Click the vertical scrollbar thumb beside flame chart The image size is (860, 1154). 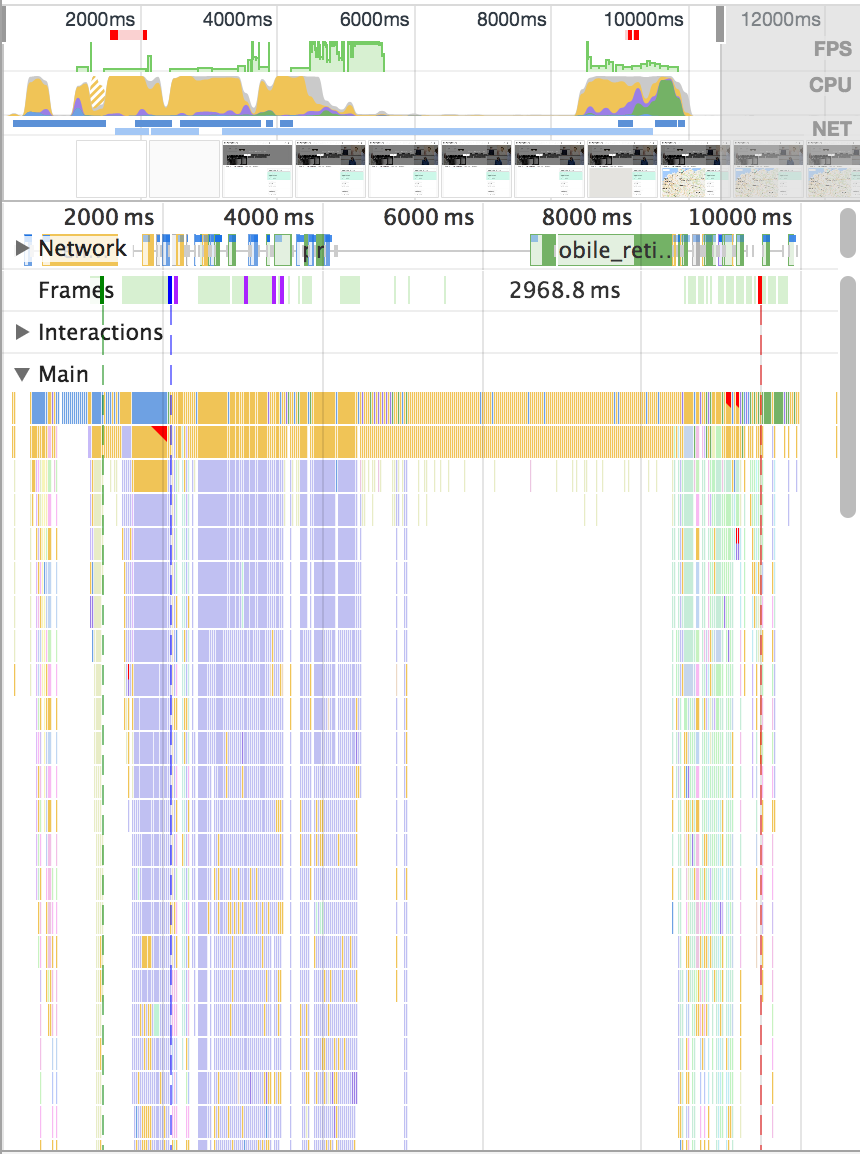tap(847, 397)
